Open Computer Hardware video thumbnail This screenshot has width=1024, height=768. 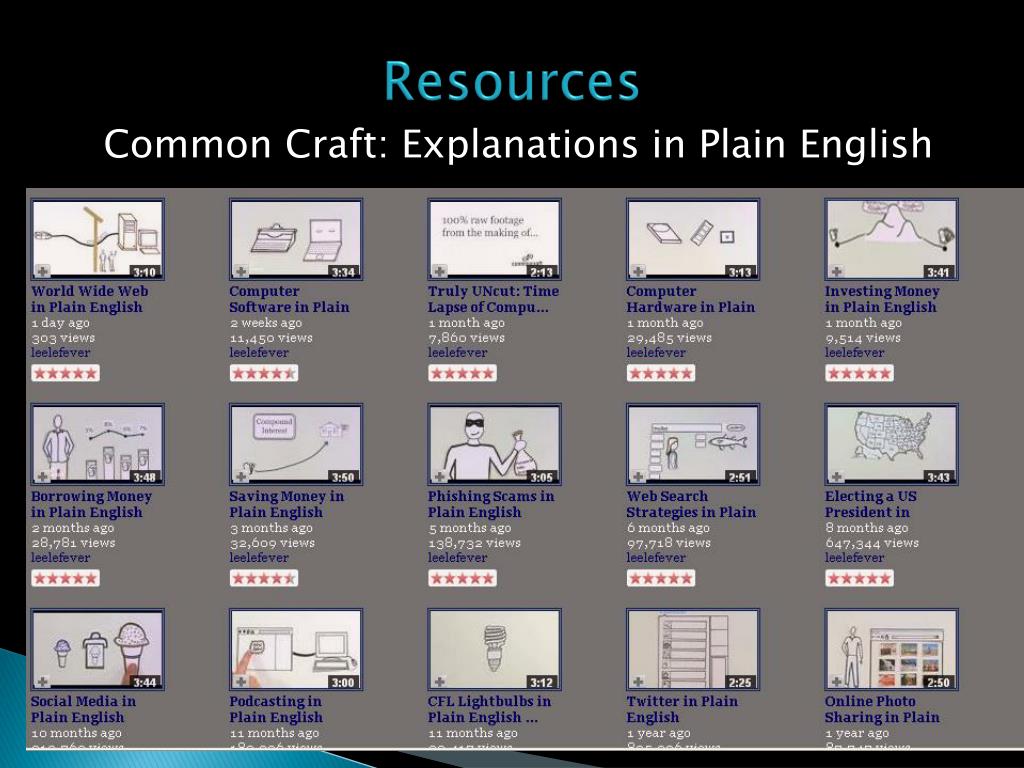point(693,239)
